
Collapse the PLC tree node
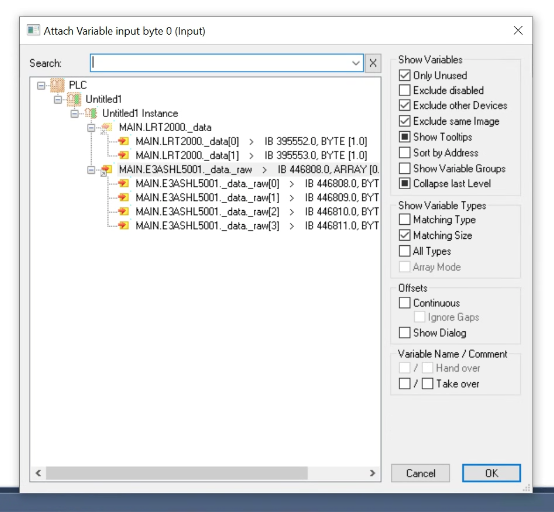(41, 86)
